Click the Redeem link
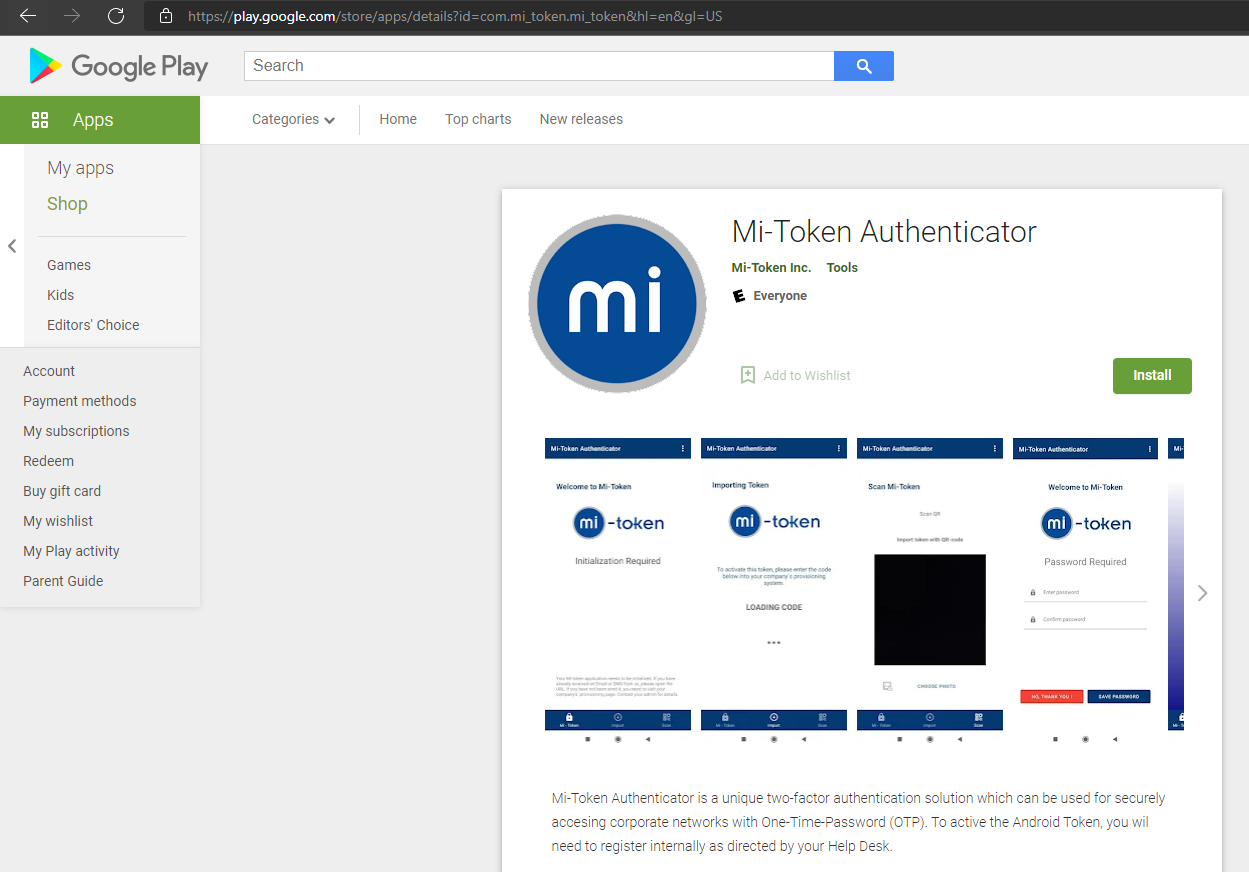Screen dimensions: 1249x872 (x=49, y=461)
